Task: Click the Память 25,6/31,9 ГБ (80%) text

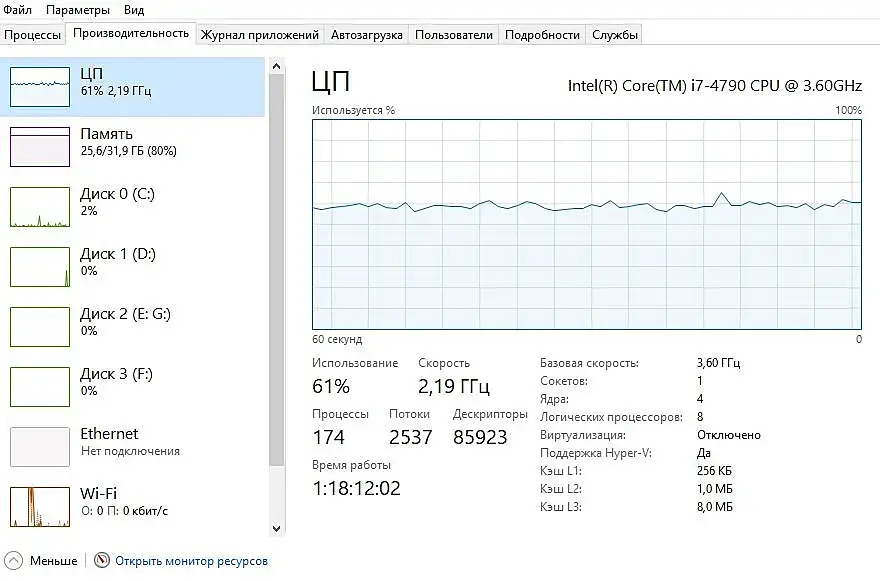Action: click(x=129, y=150)
